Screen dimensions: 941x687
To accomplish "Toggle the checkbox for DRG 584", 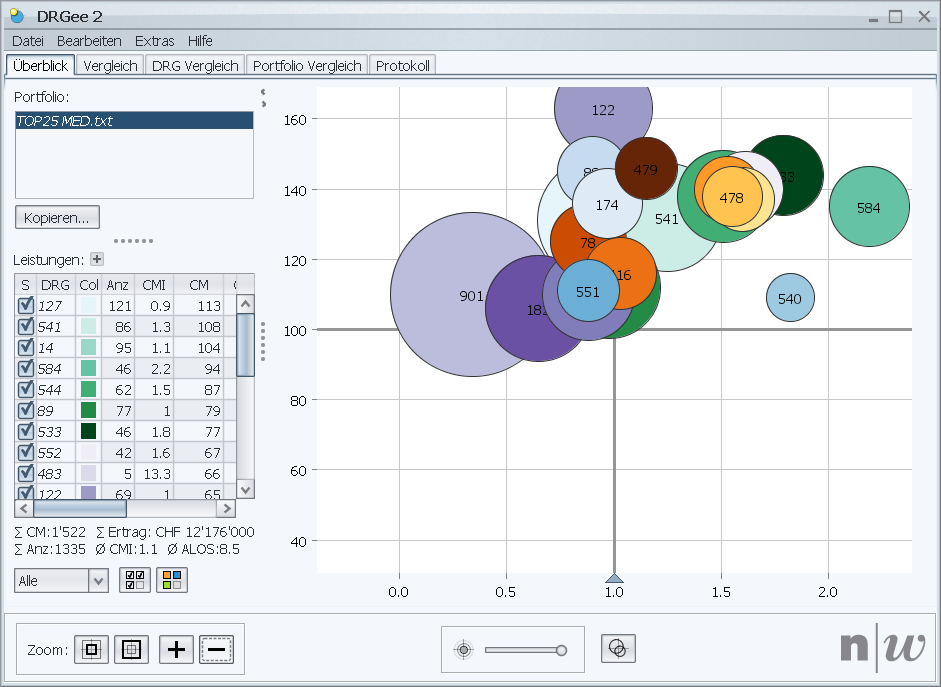I will point(26,369).
